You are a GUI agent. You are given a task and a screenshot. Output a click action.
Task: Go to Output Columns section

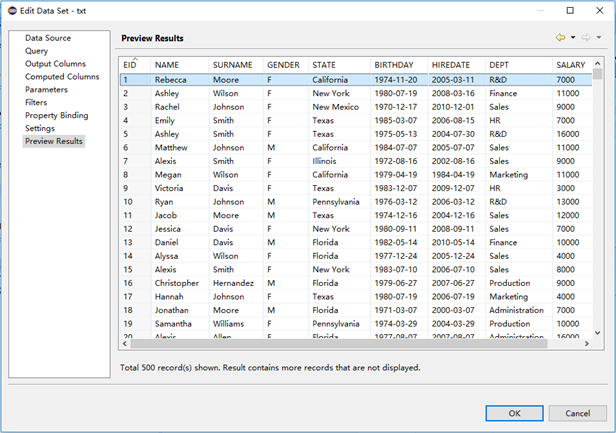tap(56, 64)
